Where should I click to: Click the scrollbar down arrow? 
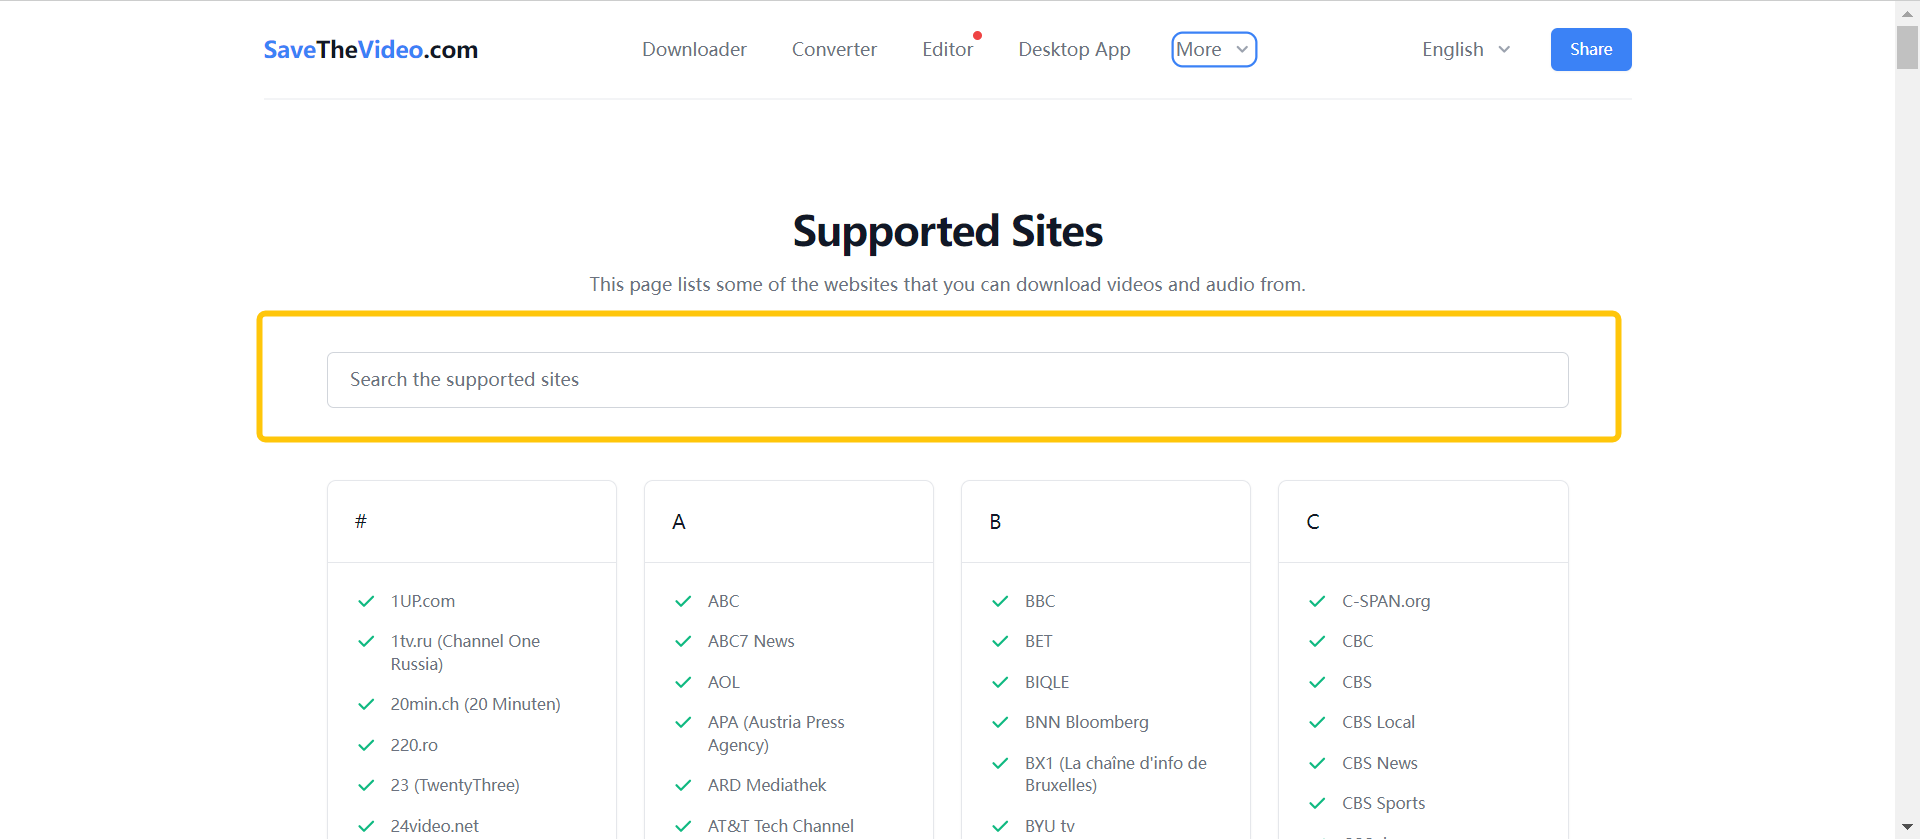(x=1907, y=826)
